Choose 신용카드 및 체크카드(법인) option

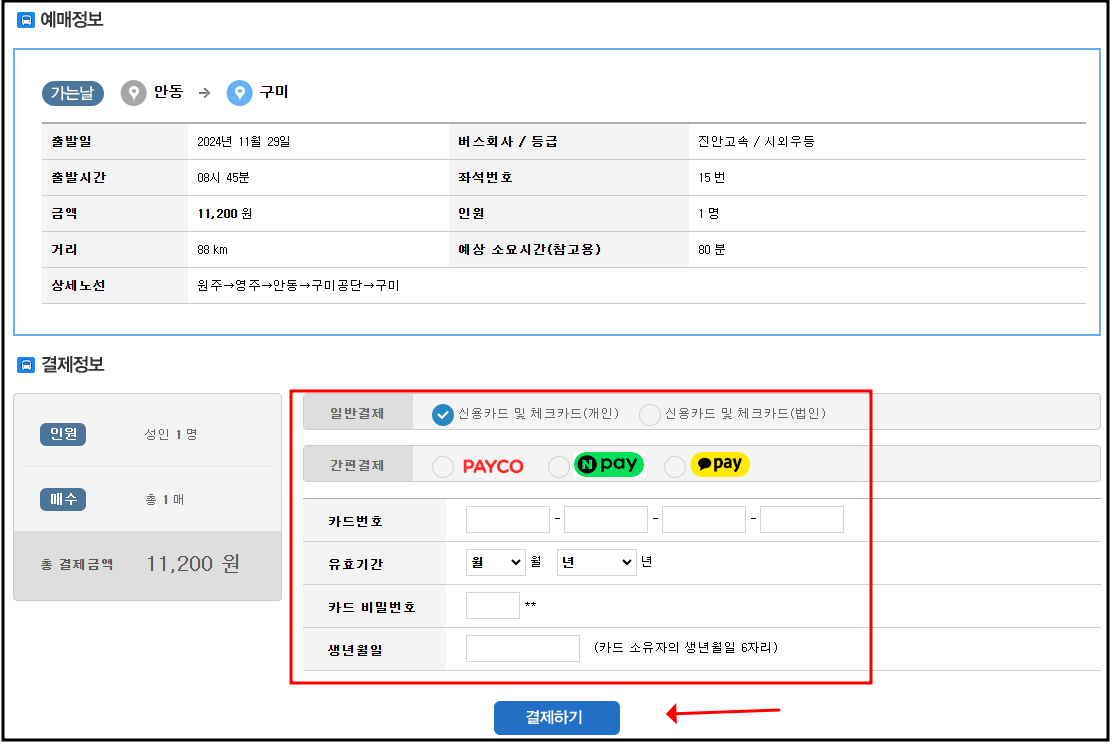pyautogui.click(x=650, y=413)
